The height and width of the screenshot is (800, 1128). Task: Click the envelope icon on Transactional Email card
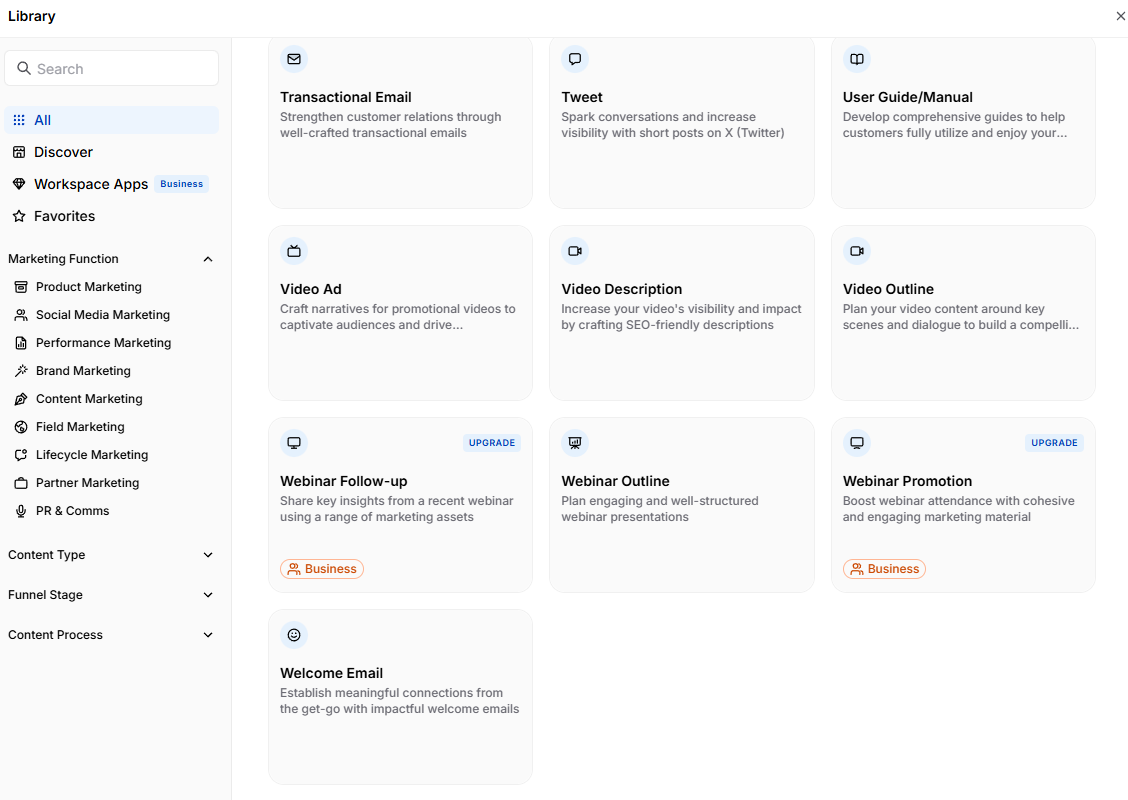294,59
